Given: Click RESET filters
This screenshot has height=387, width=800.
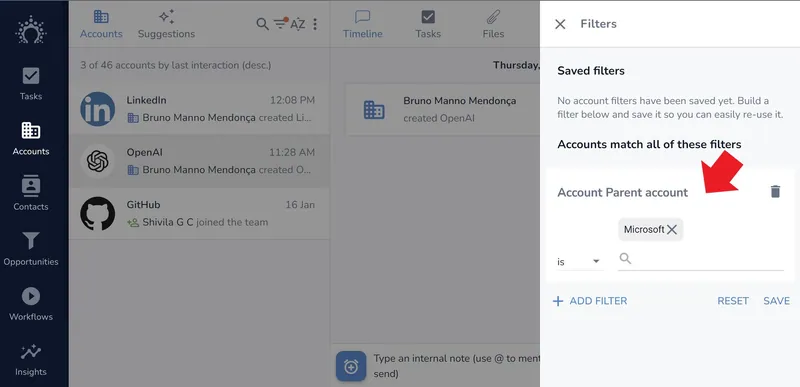Looking at the screenshot, I should point(733,301).
